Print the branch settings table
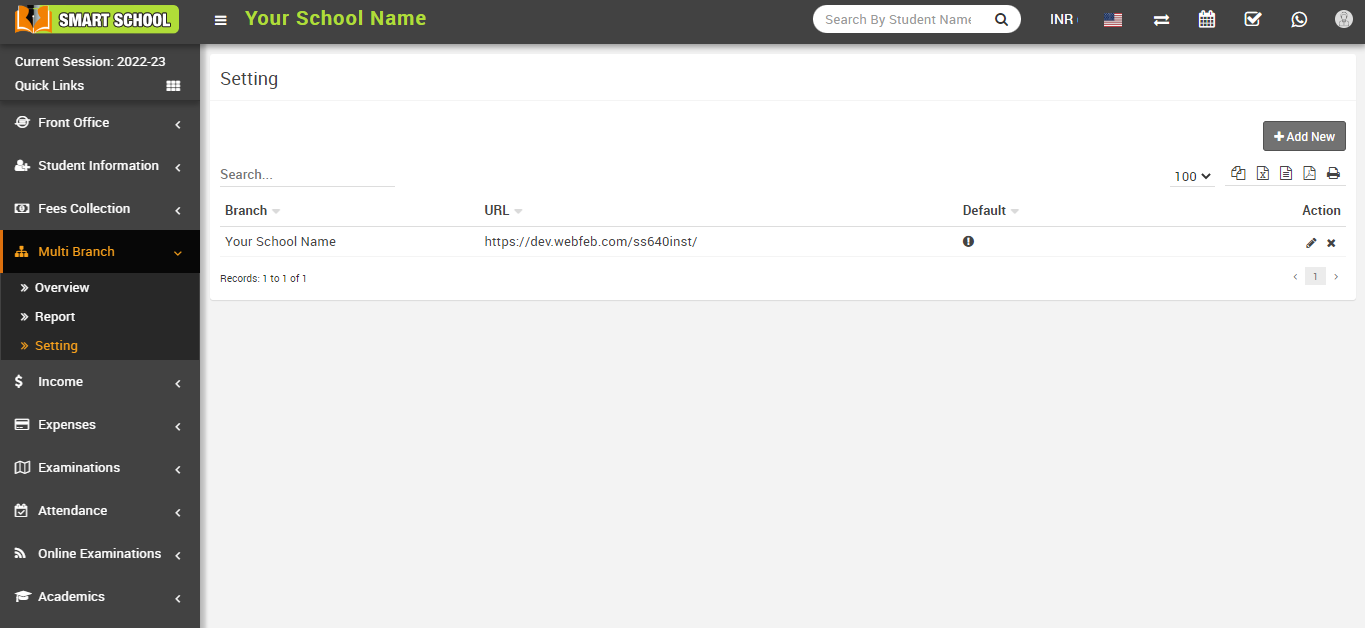The width and height of the screenshot is (1365, 628). point(1333,173)
